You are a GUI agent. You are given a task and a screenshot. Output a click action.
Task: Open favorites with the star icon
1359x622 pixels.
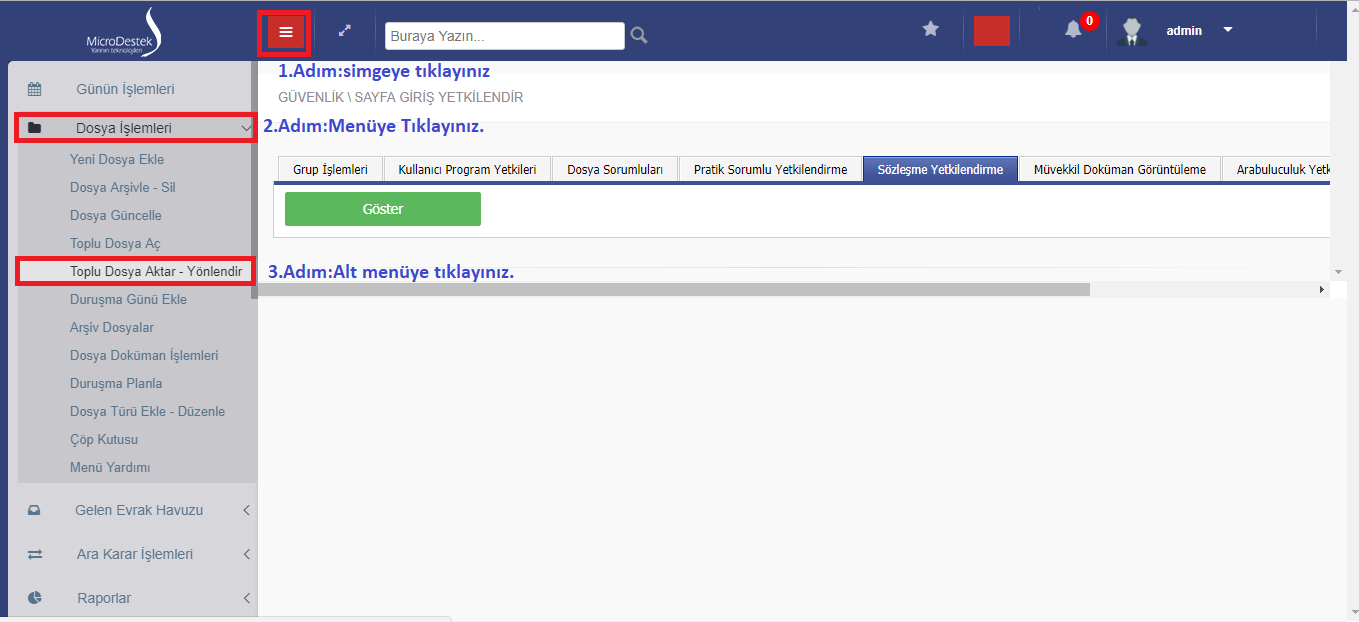pos(930,29)
